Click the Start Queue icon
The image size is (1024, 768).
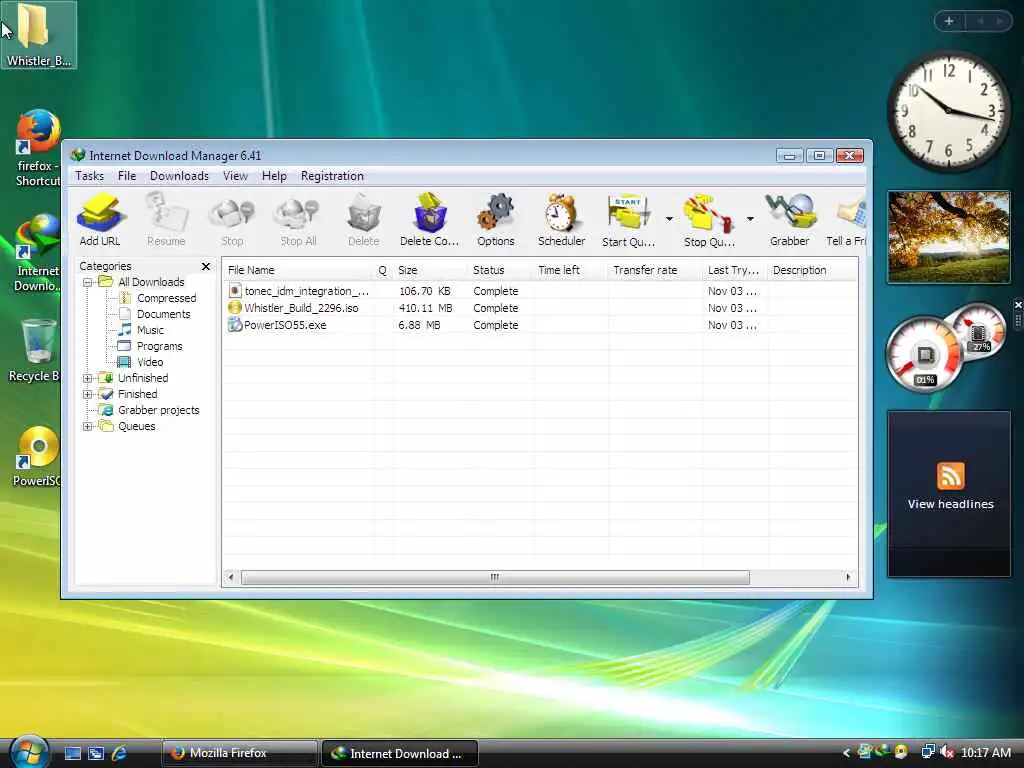pos(628,221)
